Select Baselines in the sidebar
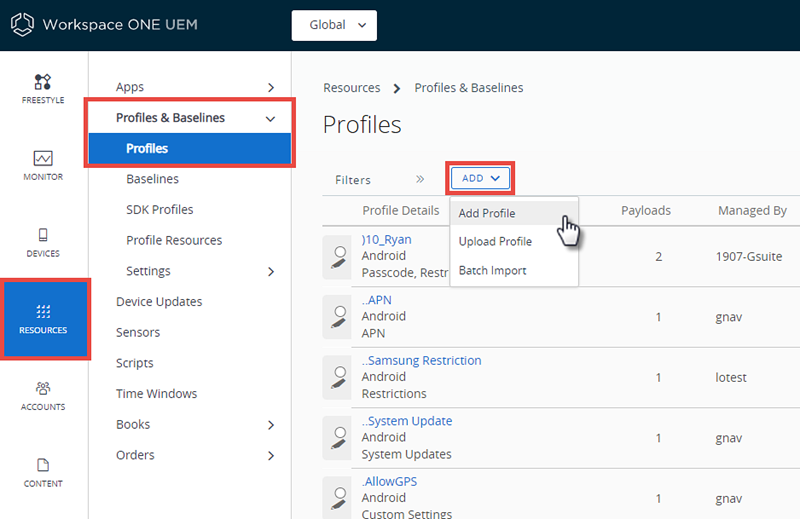Viewport: 800px width, 519px height. [153, 179]
